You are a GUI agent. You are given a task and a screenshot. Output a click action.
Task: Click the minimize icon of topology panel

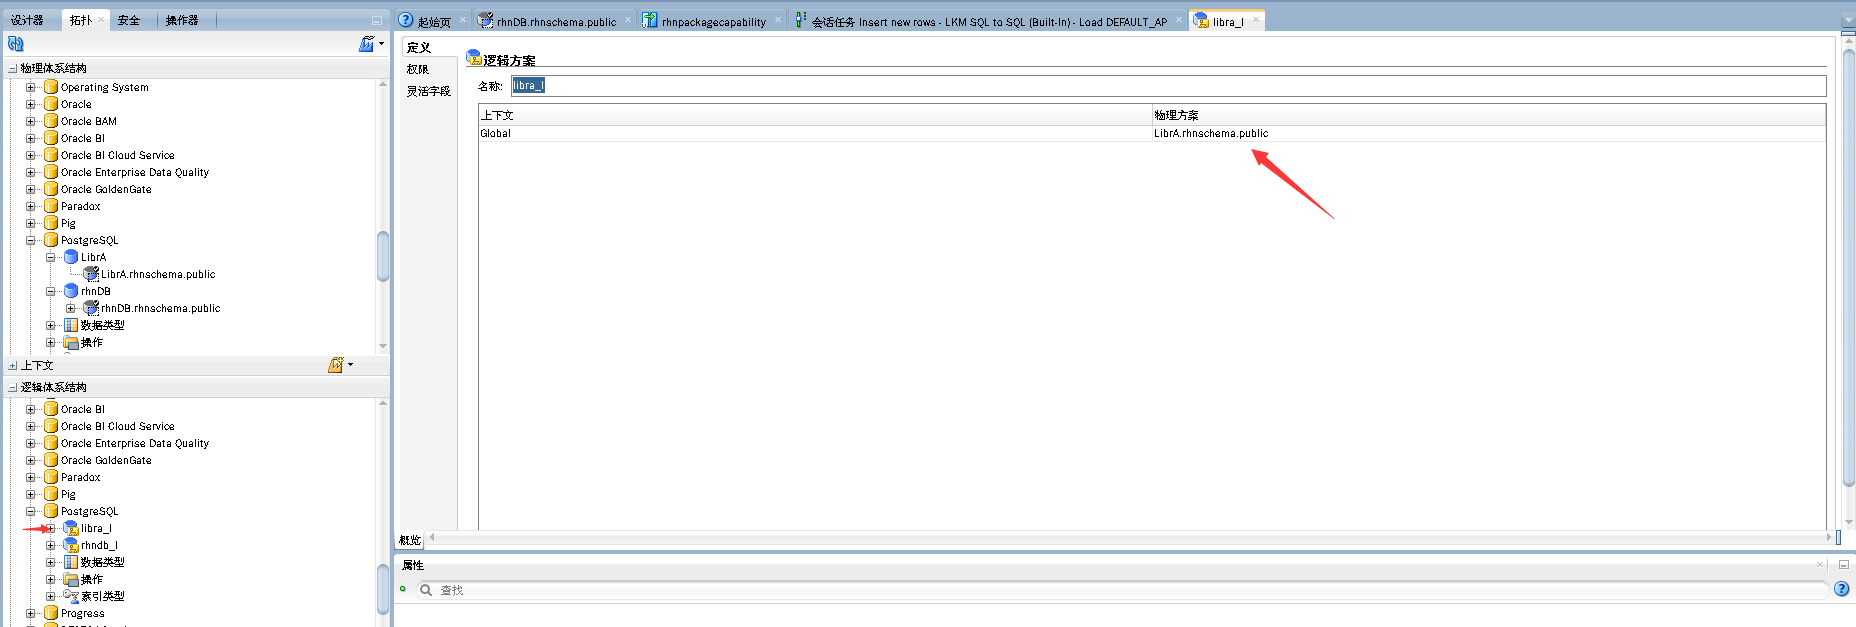pyautogui.click(x=377, y=20)
